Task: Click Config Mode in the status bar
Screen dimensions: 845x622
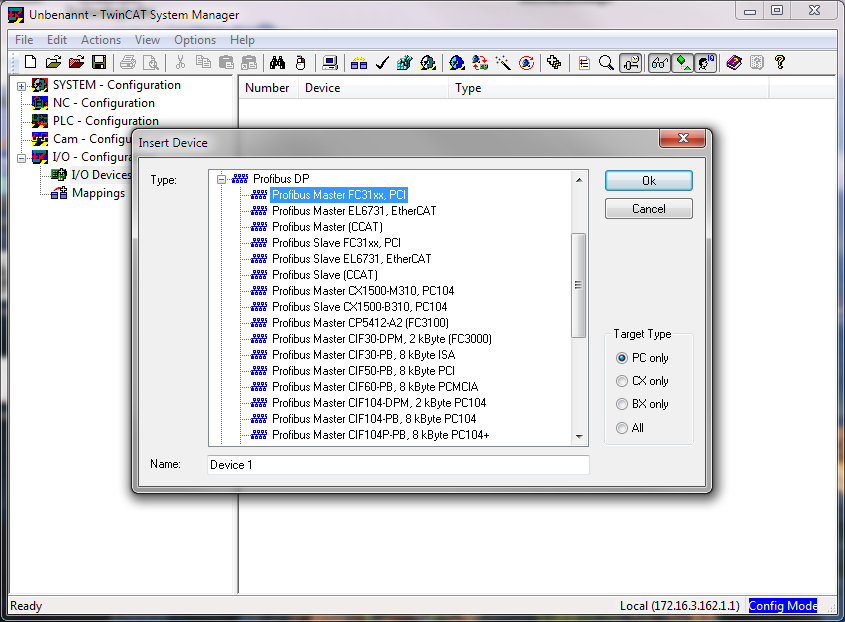Action: point(783,606)
